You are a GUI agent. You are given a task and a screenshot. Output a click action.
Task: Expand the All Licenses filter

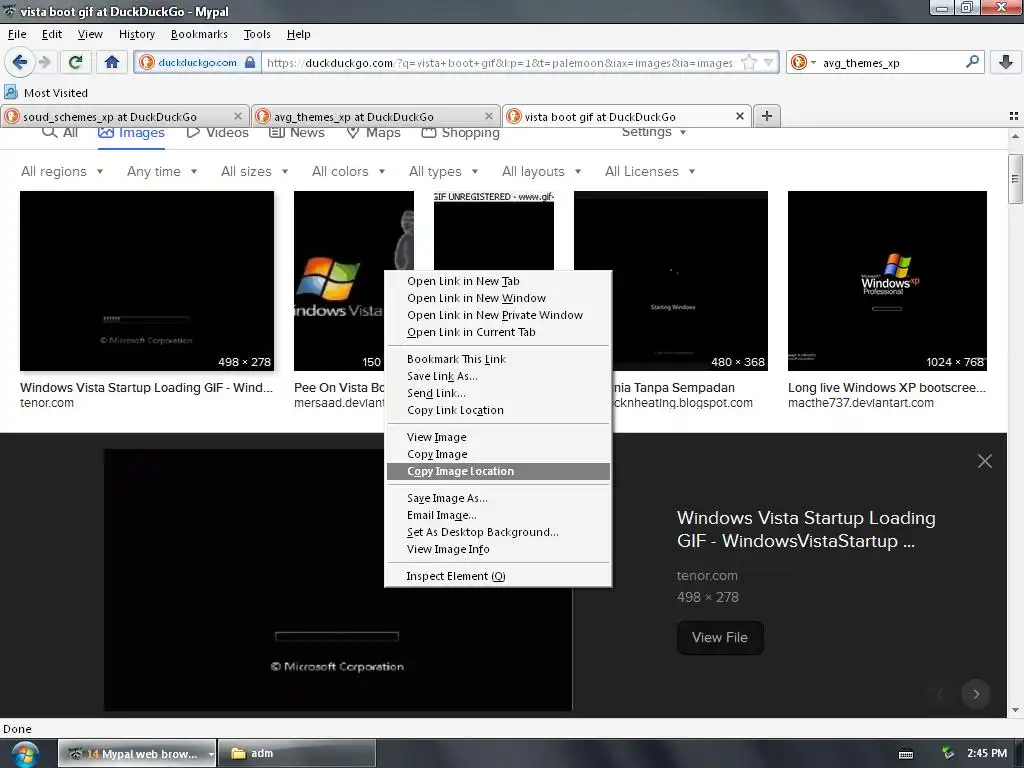click(650, 171)
